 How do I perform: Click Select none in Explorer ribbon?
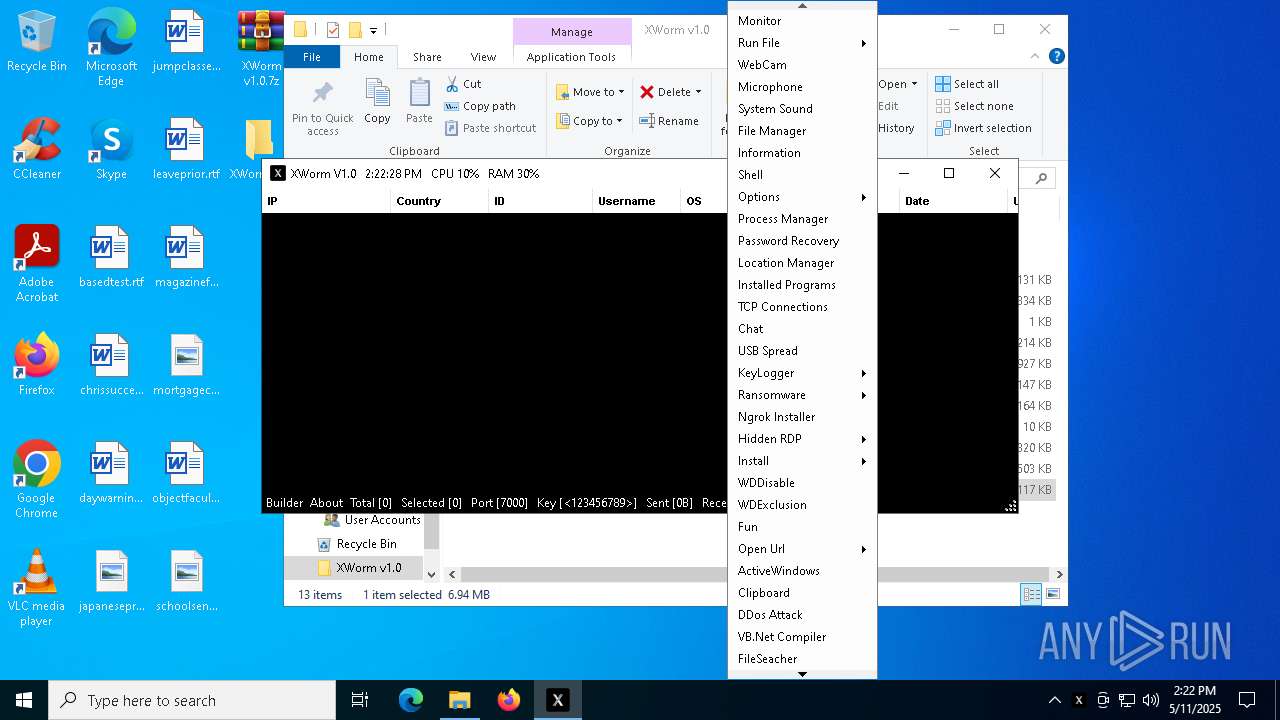point(974,106)
